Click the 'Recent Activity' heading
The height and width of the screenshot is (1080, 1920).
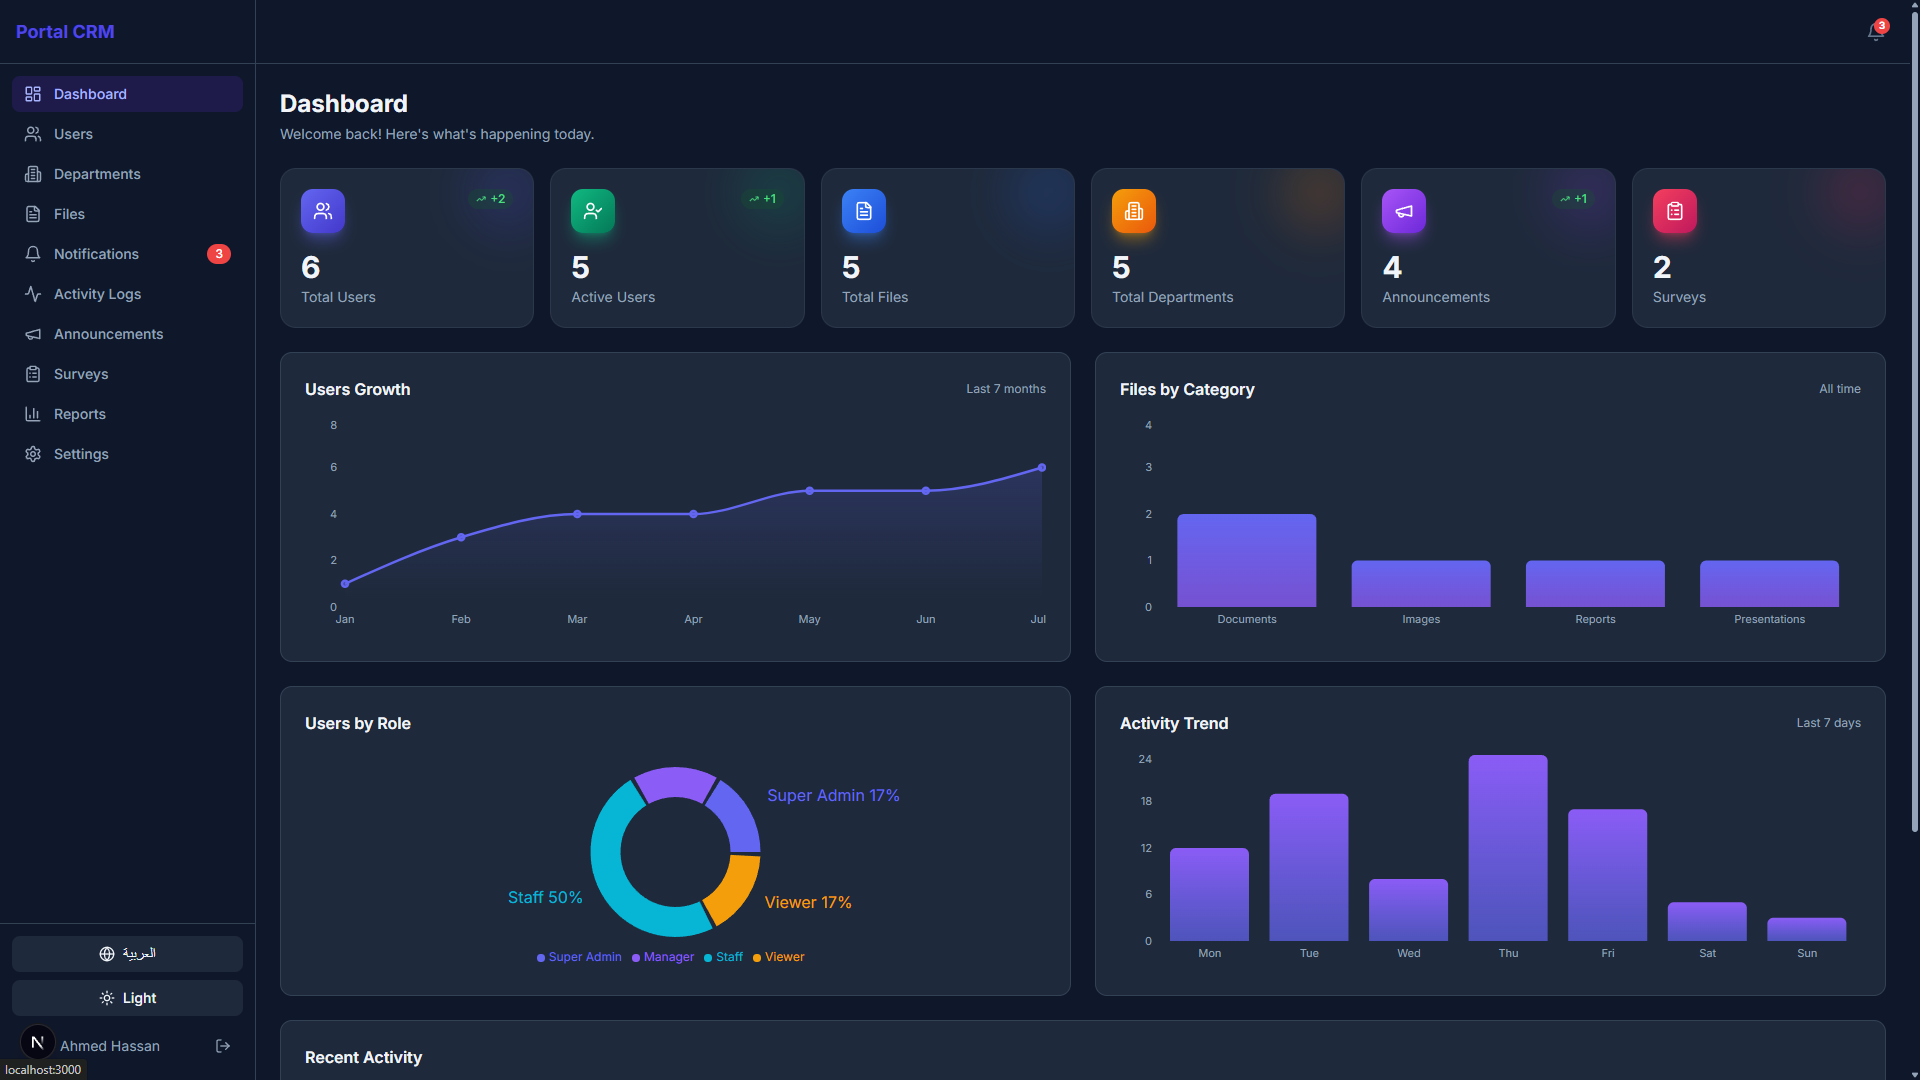pyautogui.click(x=363, y=1057)
